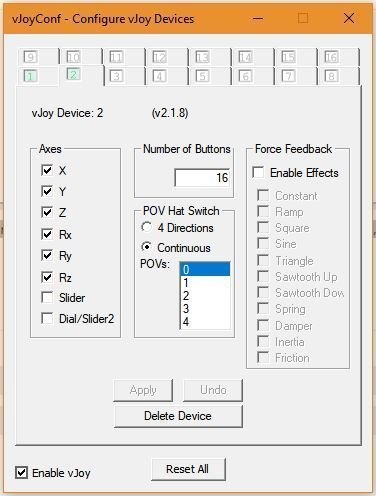This screenshot has width=376, height=496.
Task: Check Enable Effects for force feedback
Action: [258, 172]
